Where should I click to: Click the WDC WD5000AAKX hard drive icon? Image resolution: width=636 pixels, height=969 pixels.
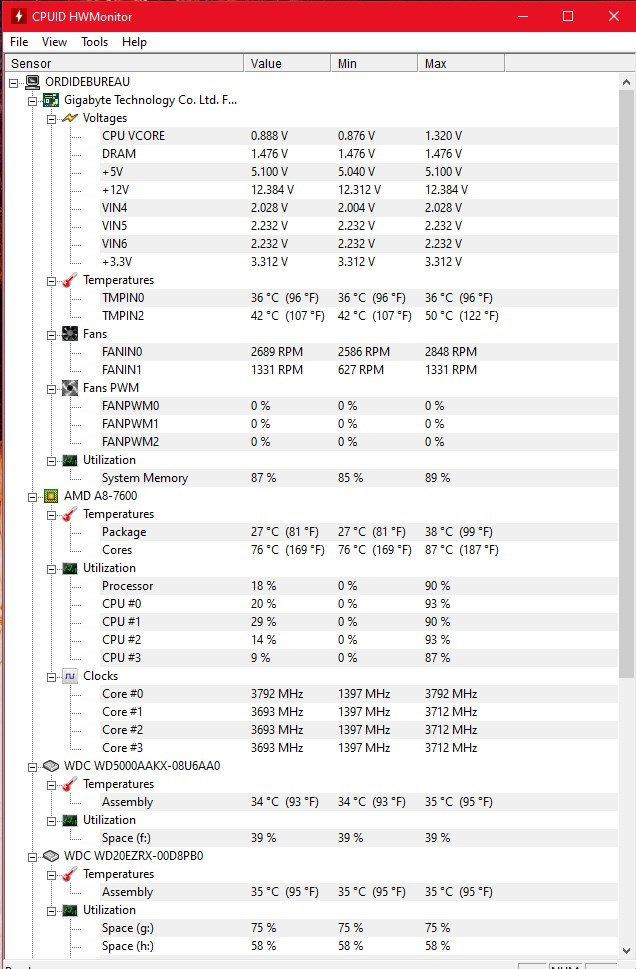click(x=51, y=766)
